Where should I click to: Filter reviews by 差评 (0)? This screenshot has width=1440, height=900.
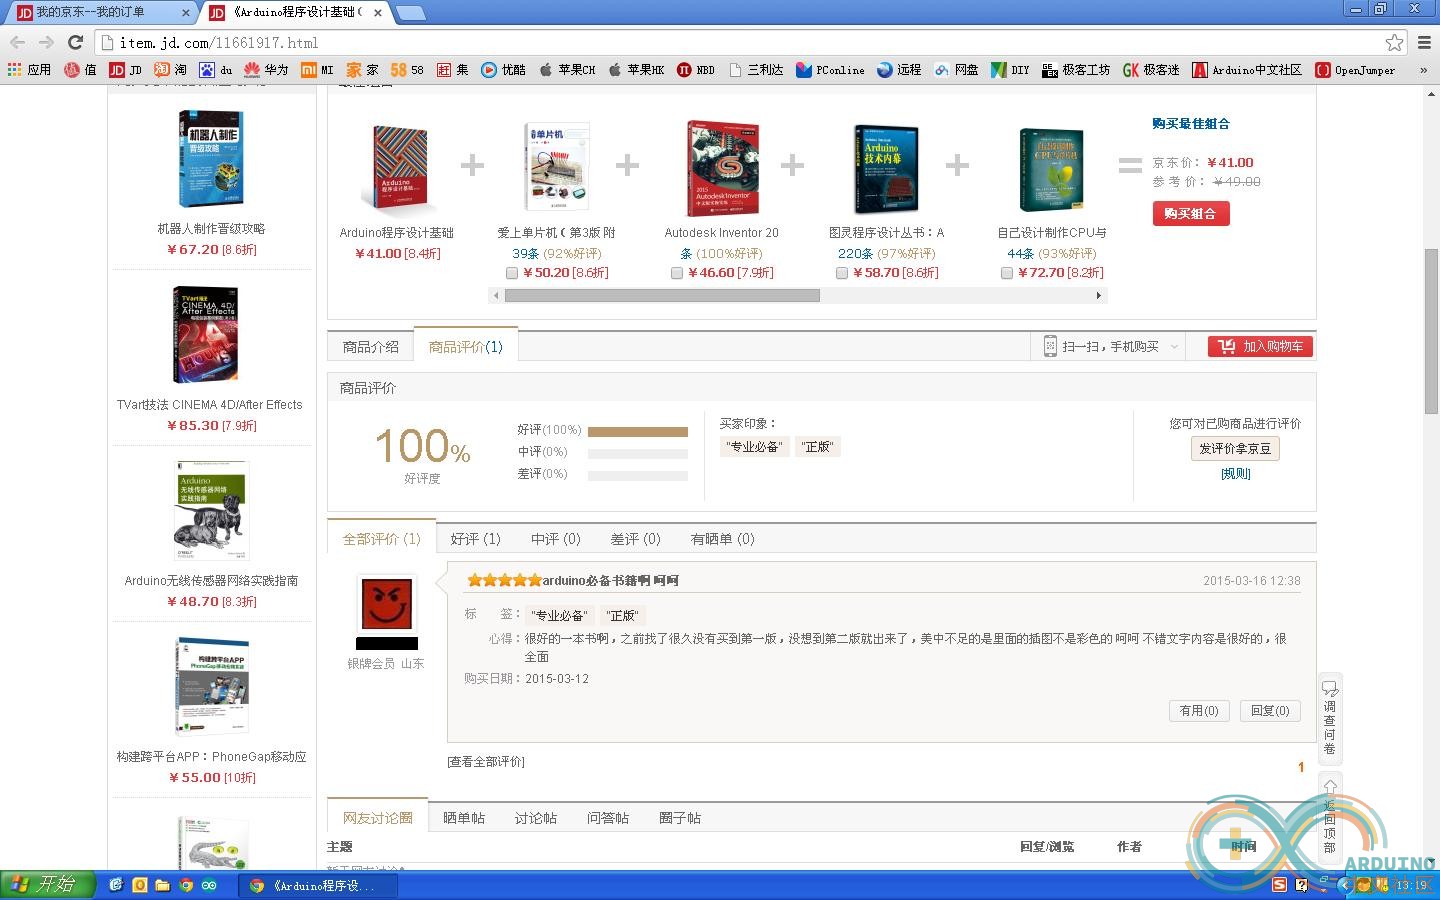pos(635,539)
